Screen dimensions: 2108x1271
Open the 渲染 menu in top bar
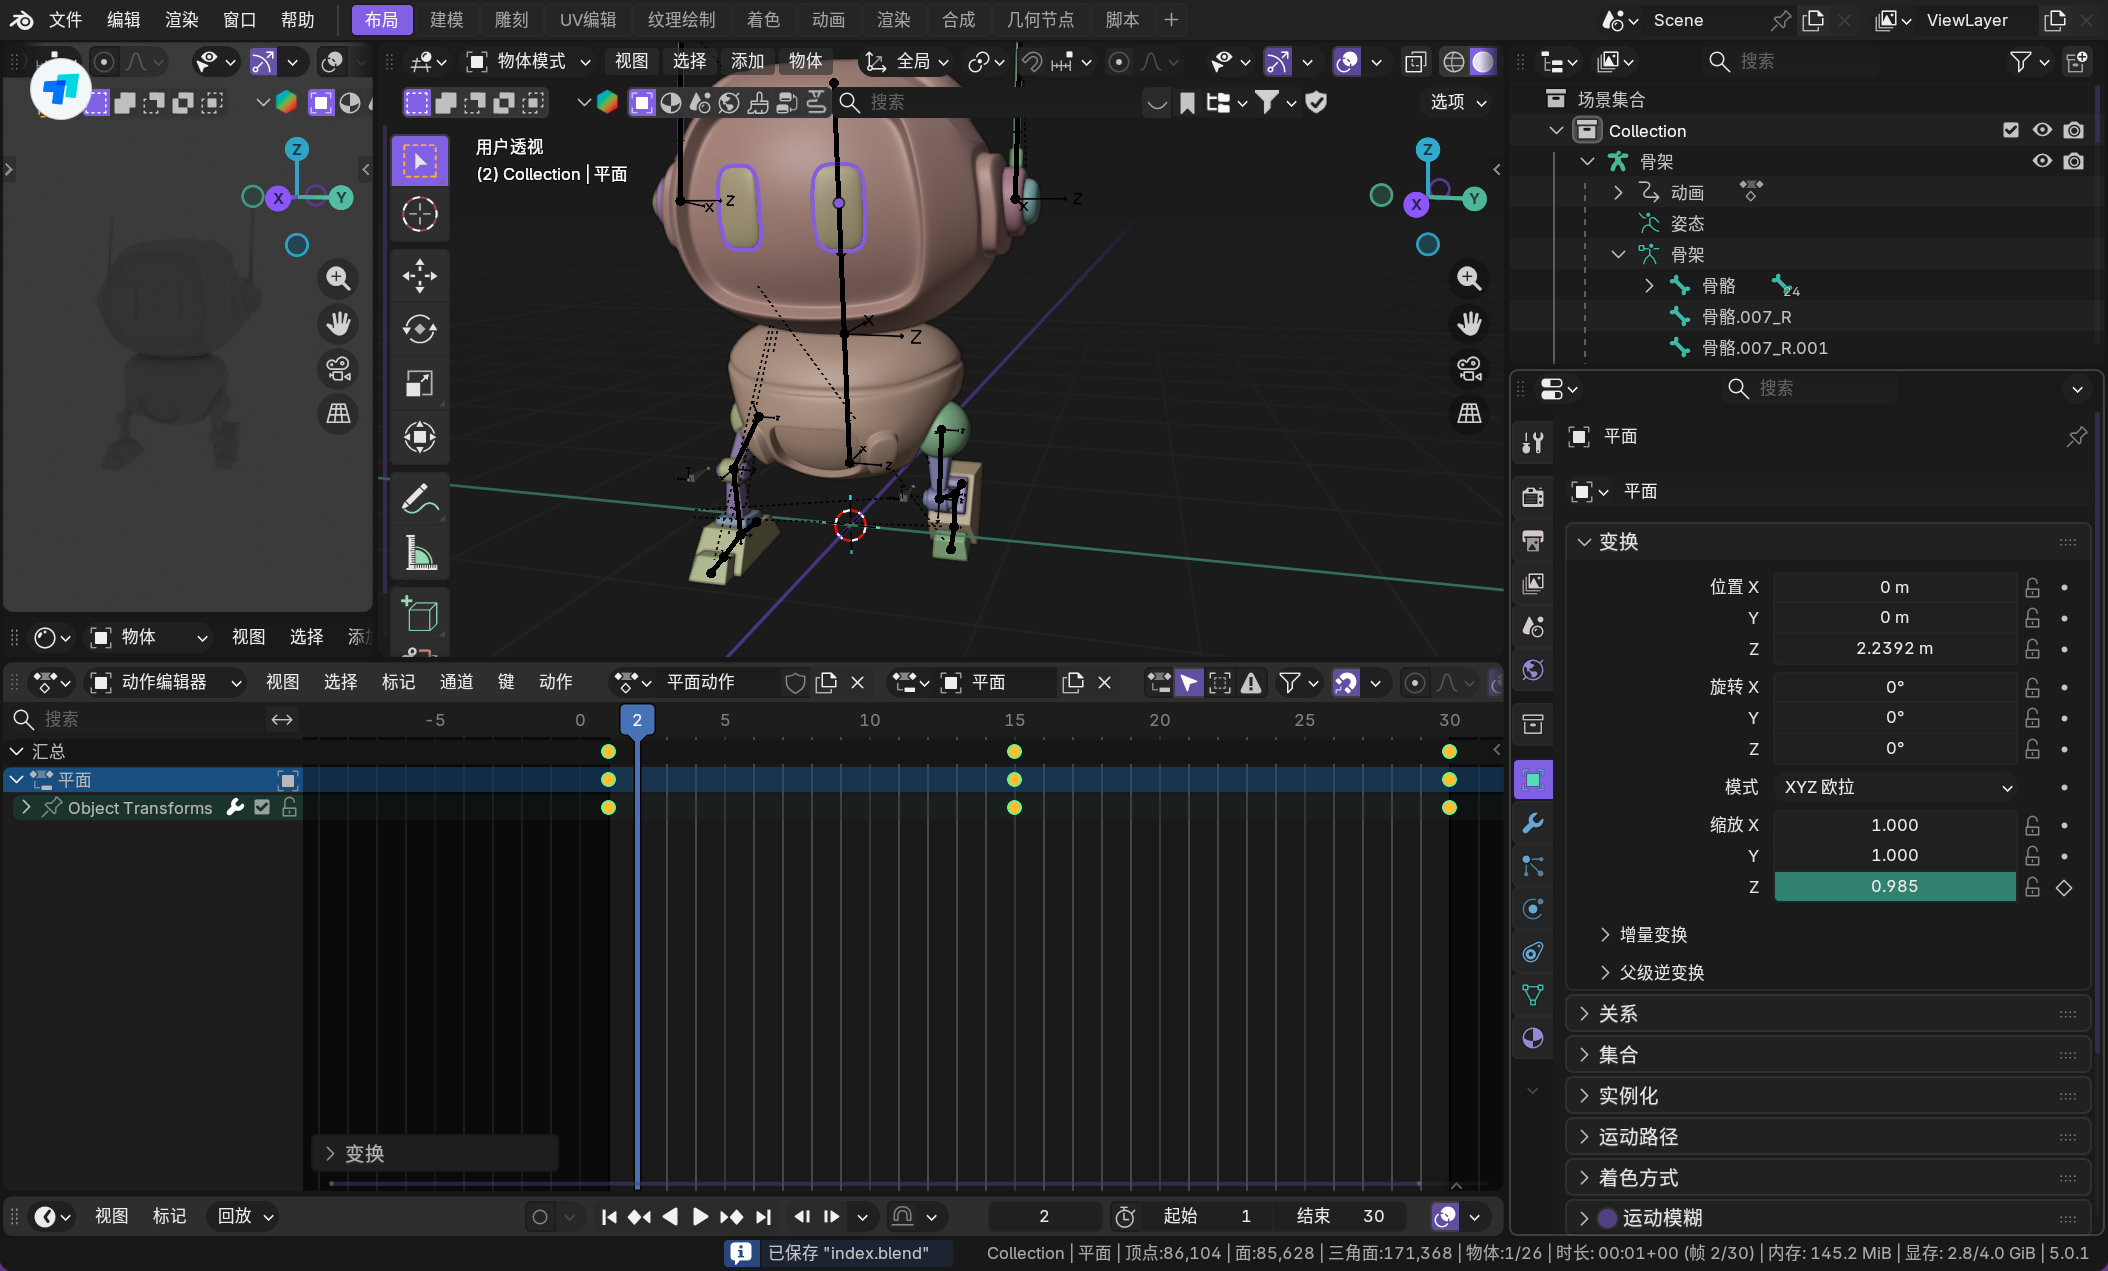[181, 20]
